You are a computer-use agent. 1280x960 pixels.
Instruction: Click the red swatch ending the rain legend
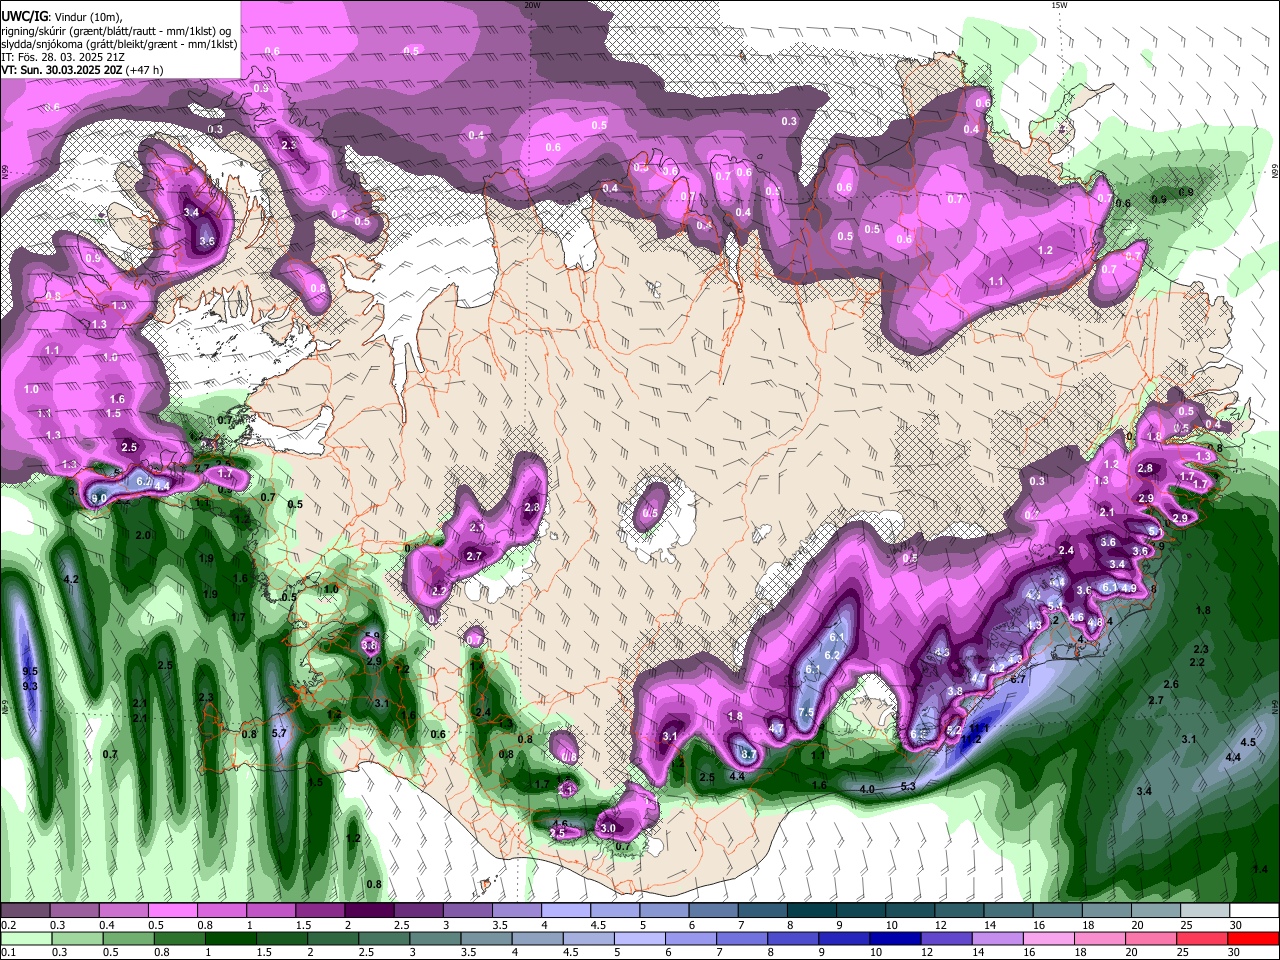1253,938
